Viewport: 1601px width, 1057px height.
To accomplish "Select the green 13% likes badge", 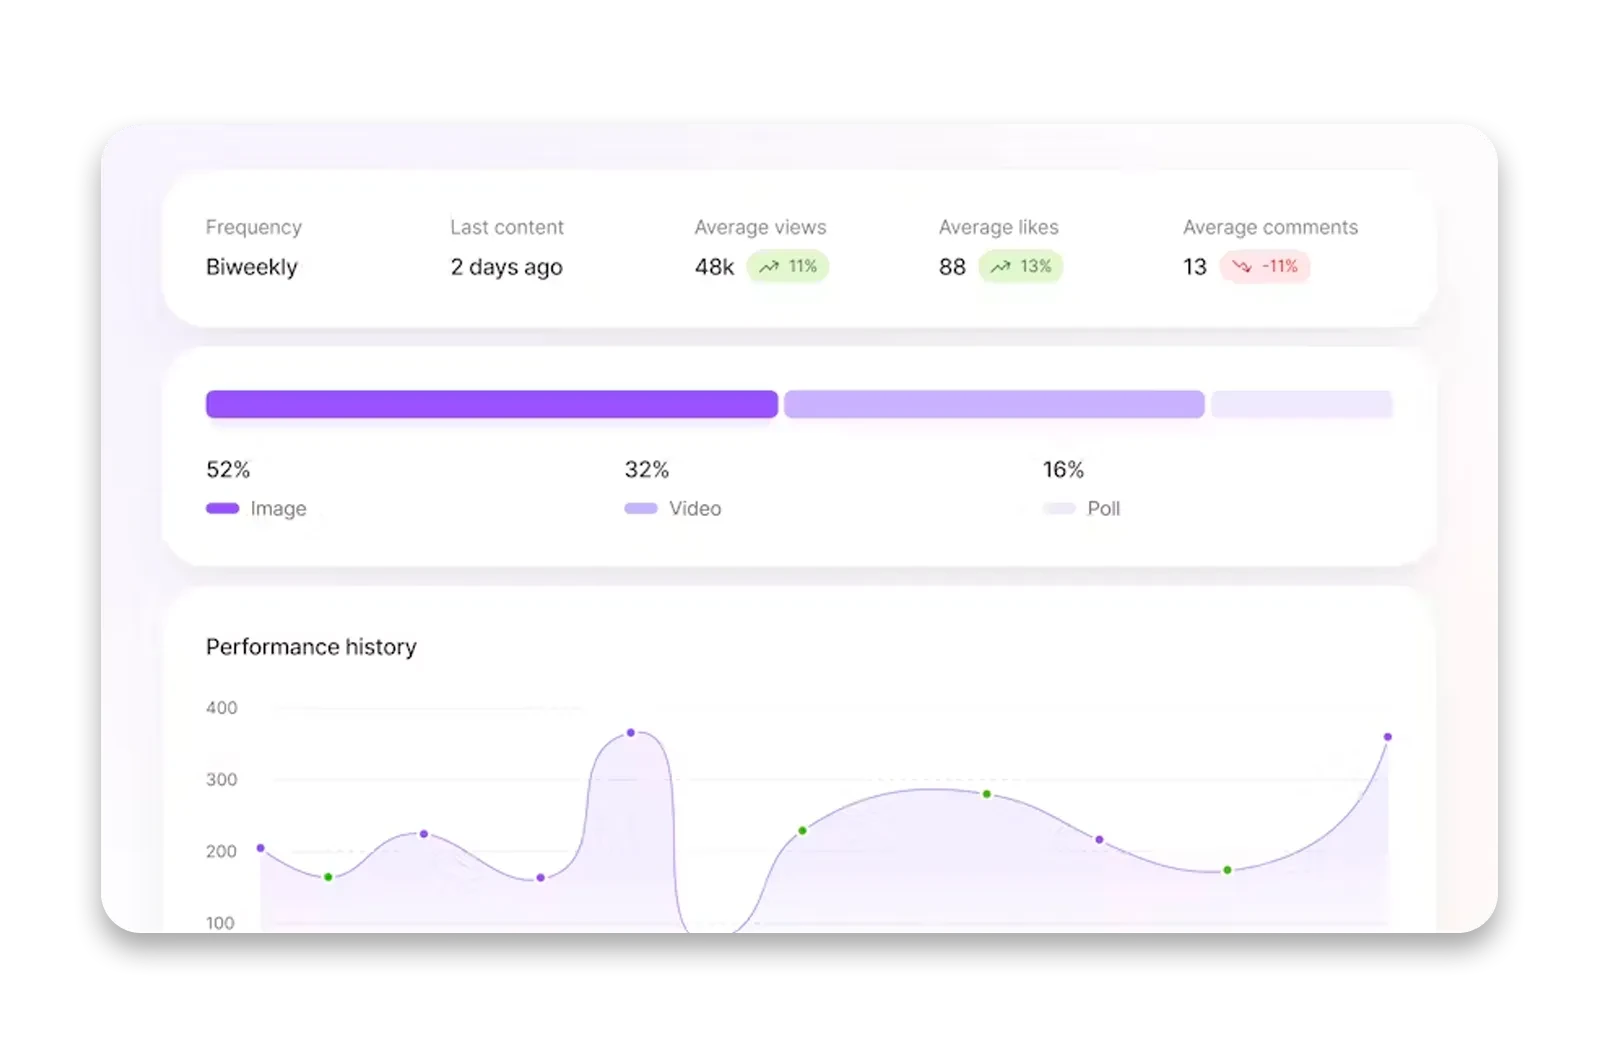I will pos(1021,267).
